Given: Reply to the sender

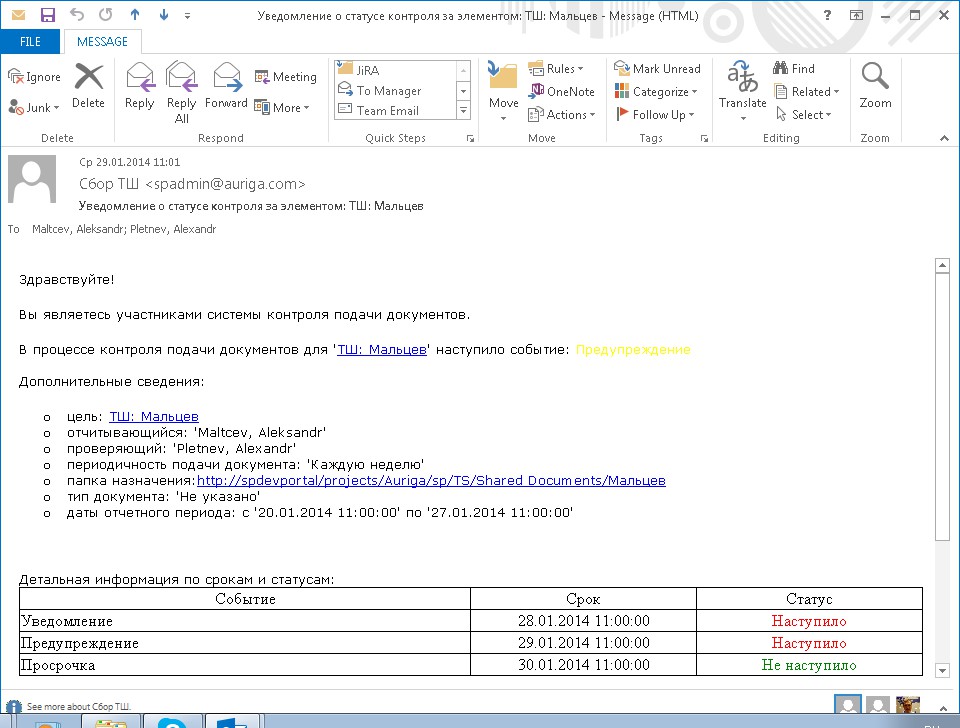Looking at the screenshot, I should click(x=140, y=86).
